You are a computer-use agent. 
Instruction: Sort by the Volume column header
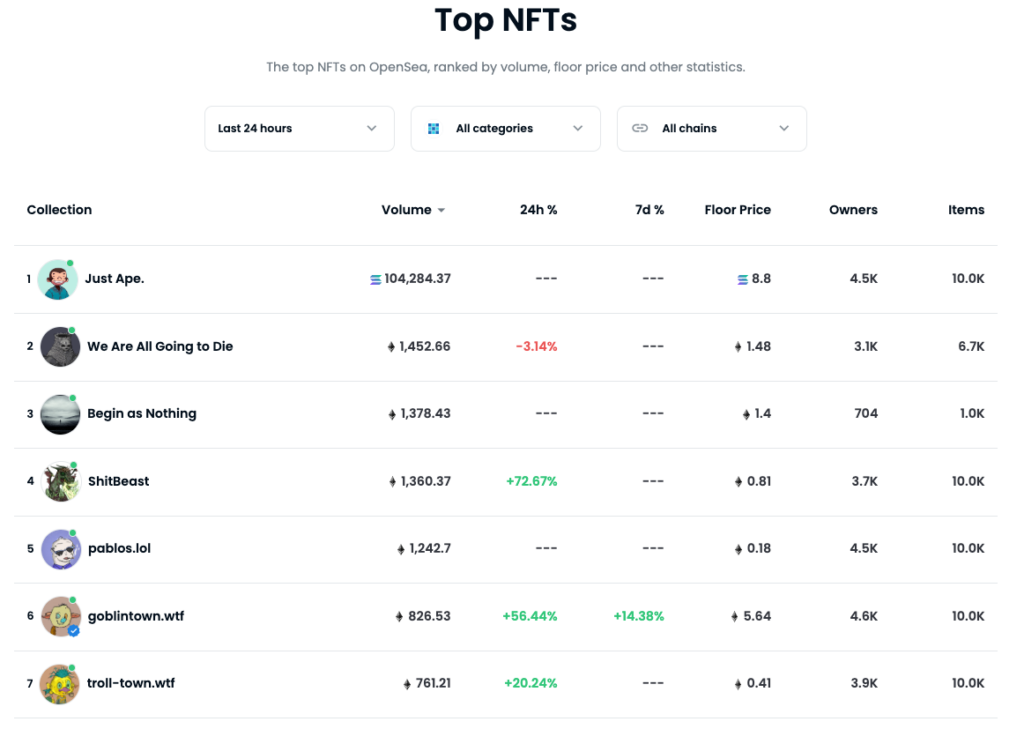406,210
